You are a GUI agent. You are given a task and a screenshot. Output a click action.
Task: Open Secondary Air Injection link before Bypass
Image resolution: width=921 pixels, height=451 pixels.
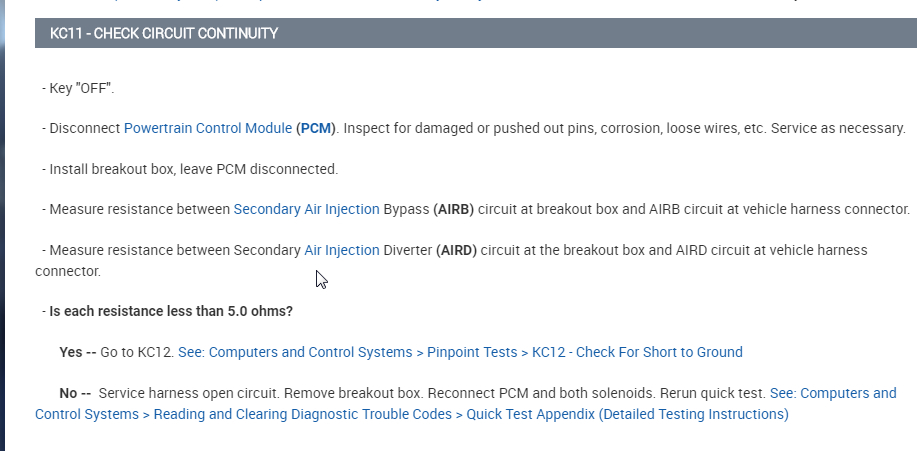[x=306, y=209]
